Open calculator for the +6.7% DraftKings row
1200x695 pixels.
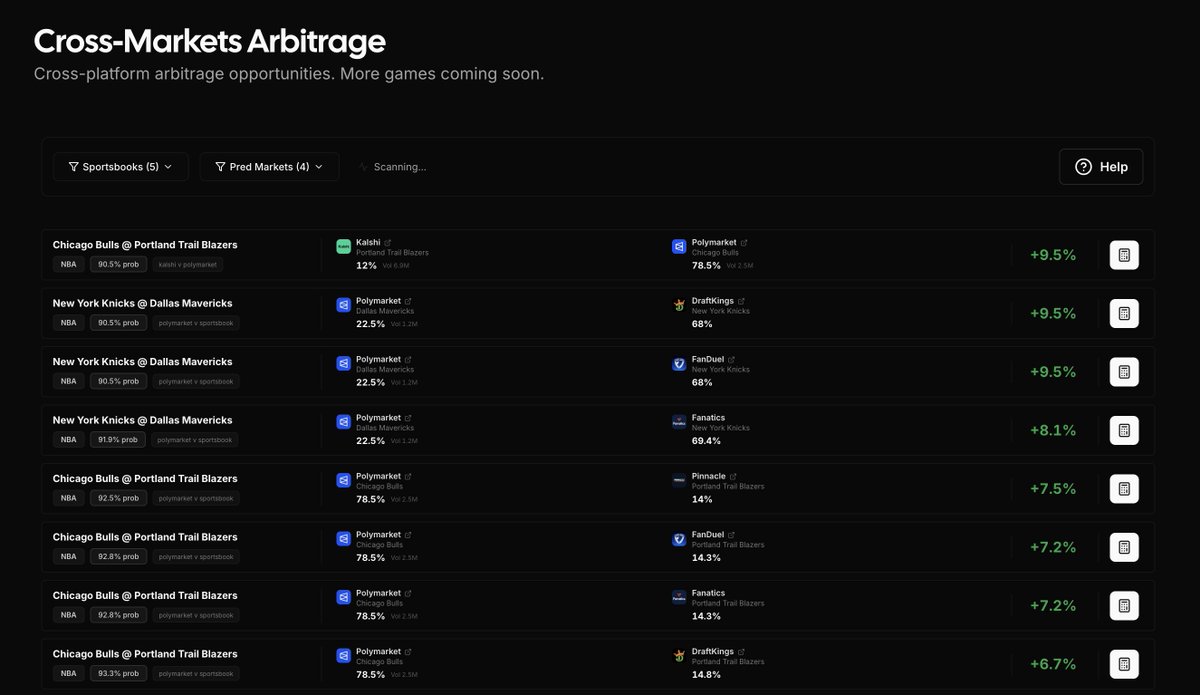coord(1124,664)
